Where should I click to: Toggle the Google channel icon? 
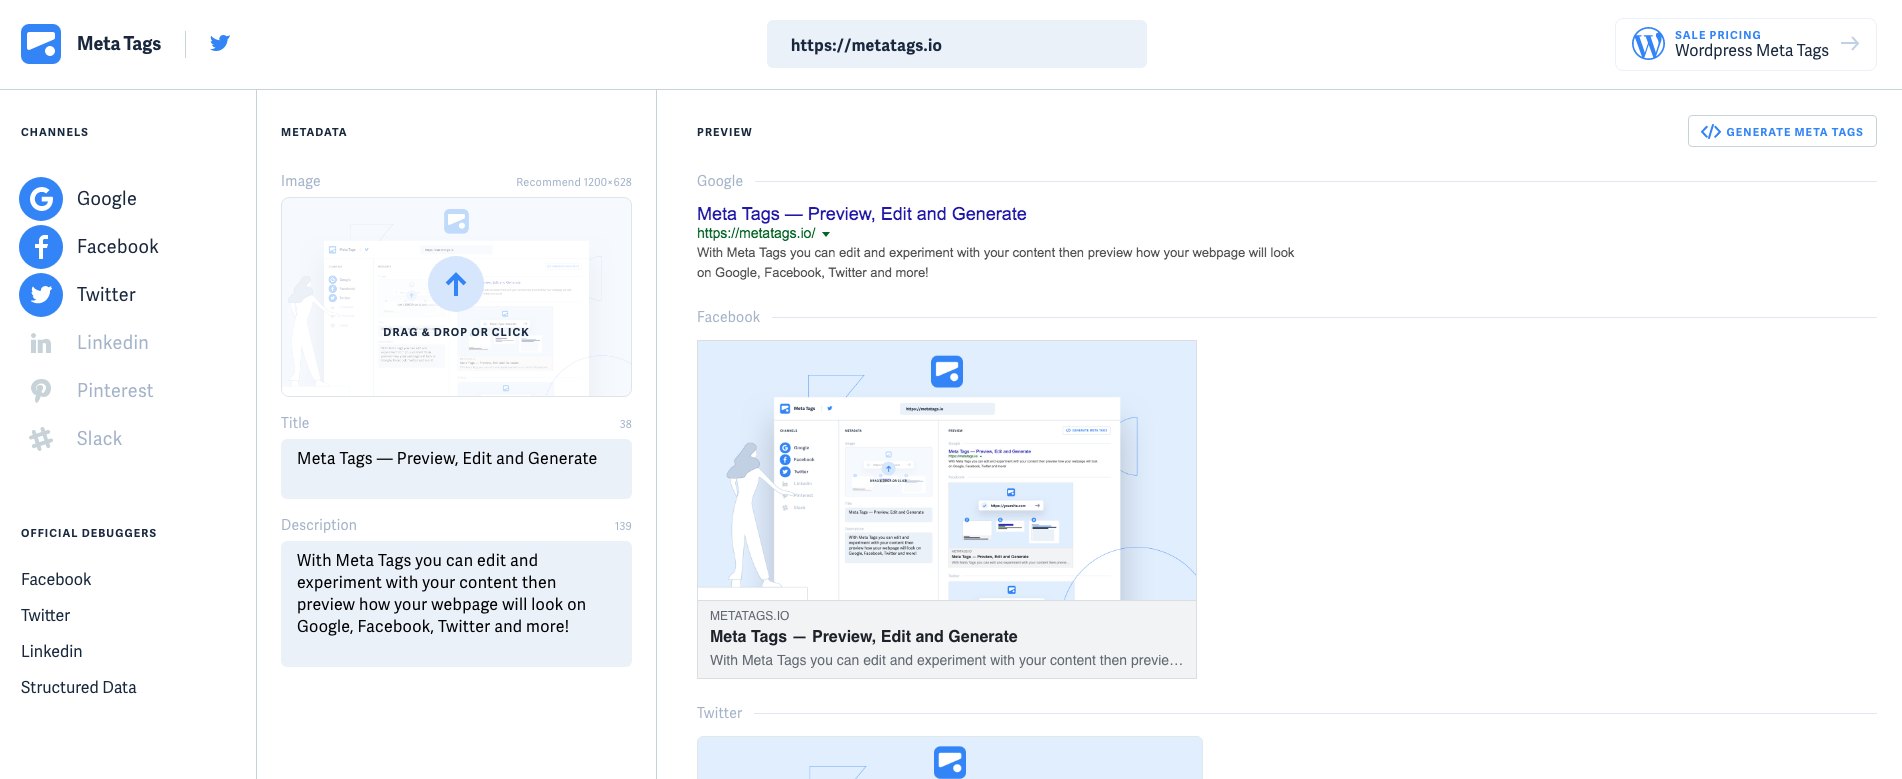(41, 199)
